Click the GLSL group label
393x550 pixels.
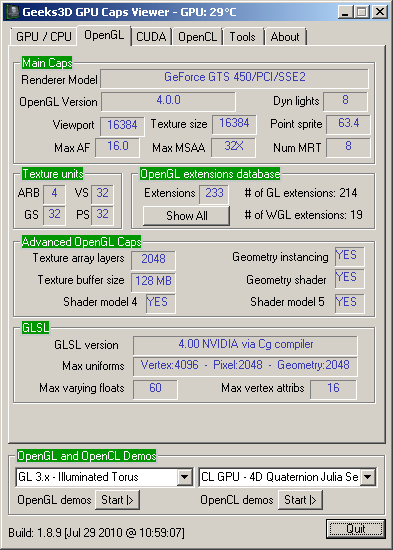pyautogui.click(x=35, y=328)
